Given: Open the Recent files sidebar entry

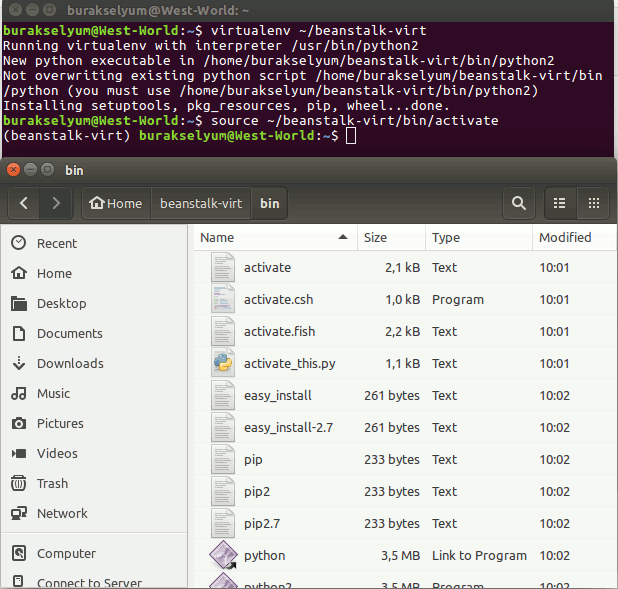Looking at the screenshot, I should click(x=56, y=243).
